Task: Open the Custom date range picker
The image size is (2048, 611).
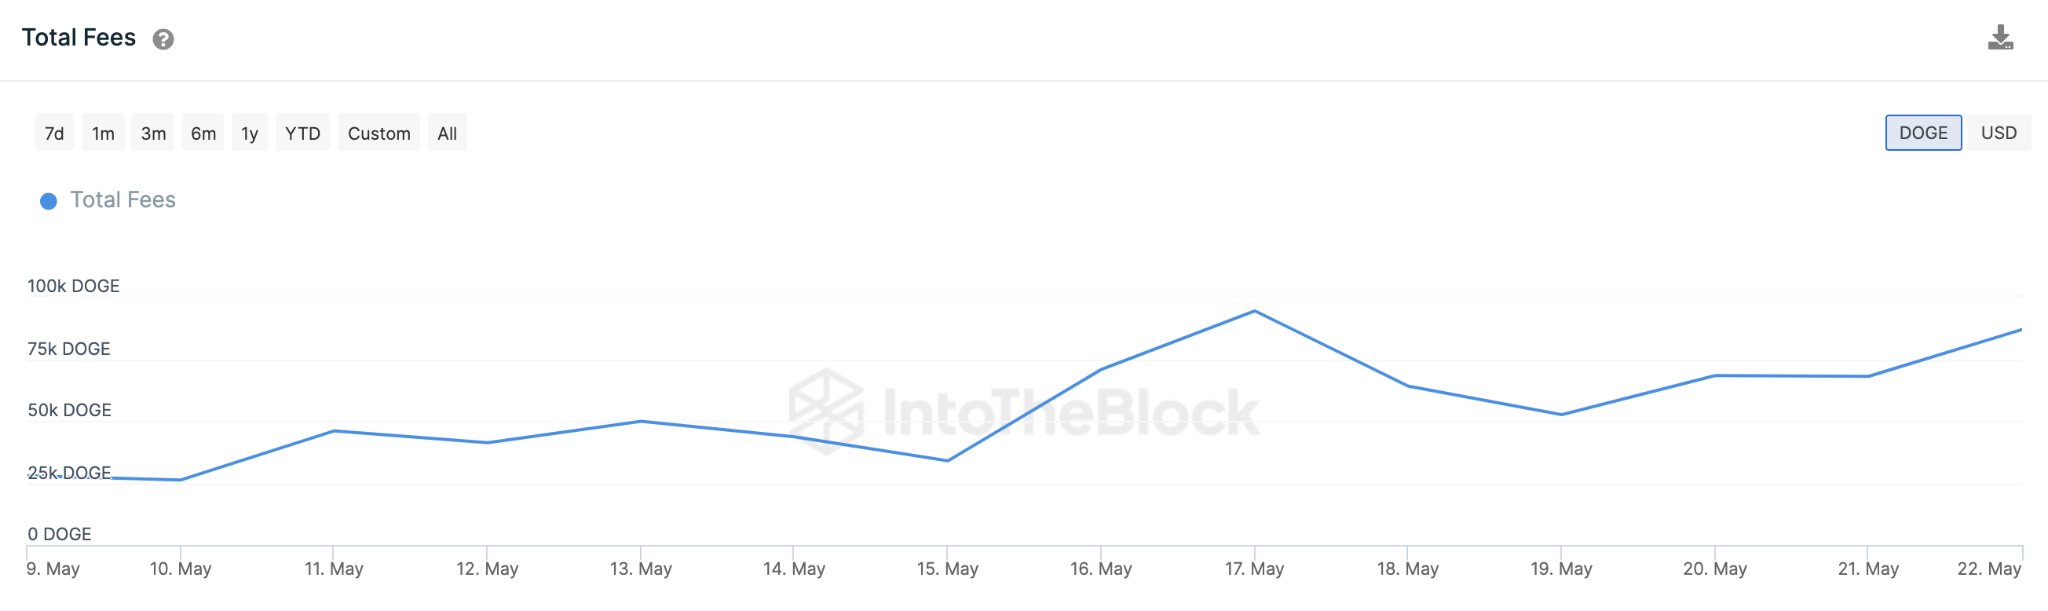Action: click(379, 133)
